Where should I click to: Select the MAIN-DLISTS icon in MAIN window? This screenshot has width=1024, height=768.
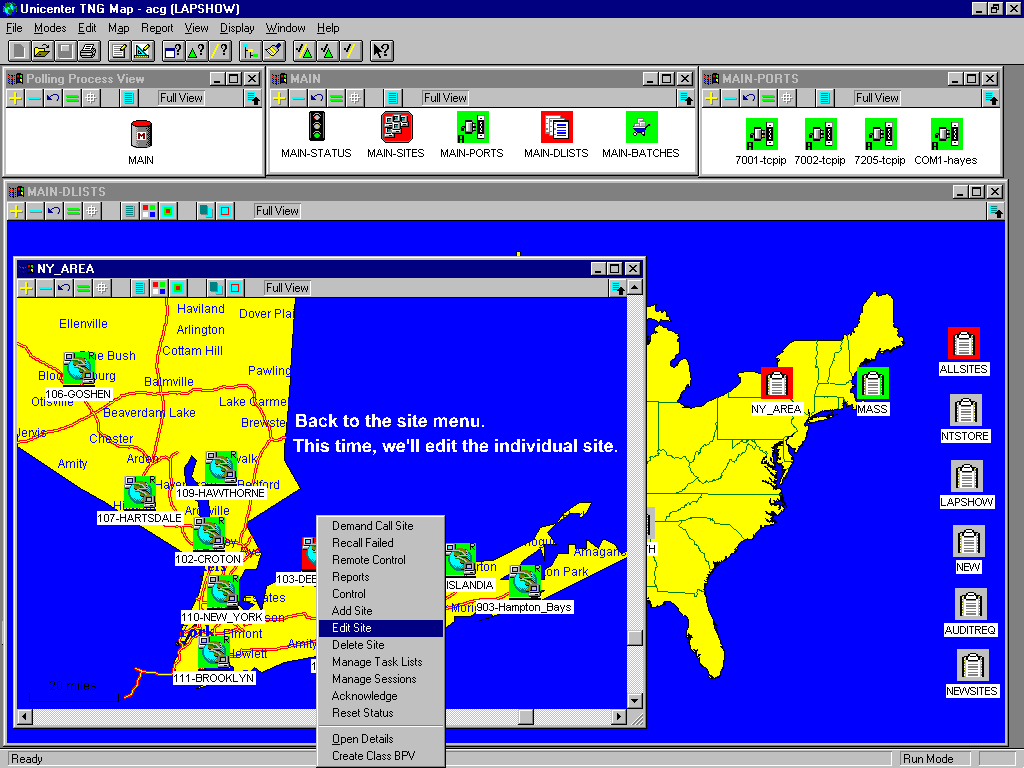pyautogui.click(x=556, y=127)
